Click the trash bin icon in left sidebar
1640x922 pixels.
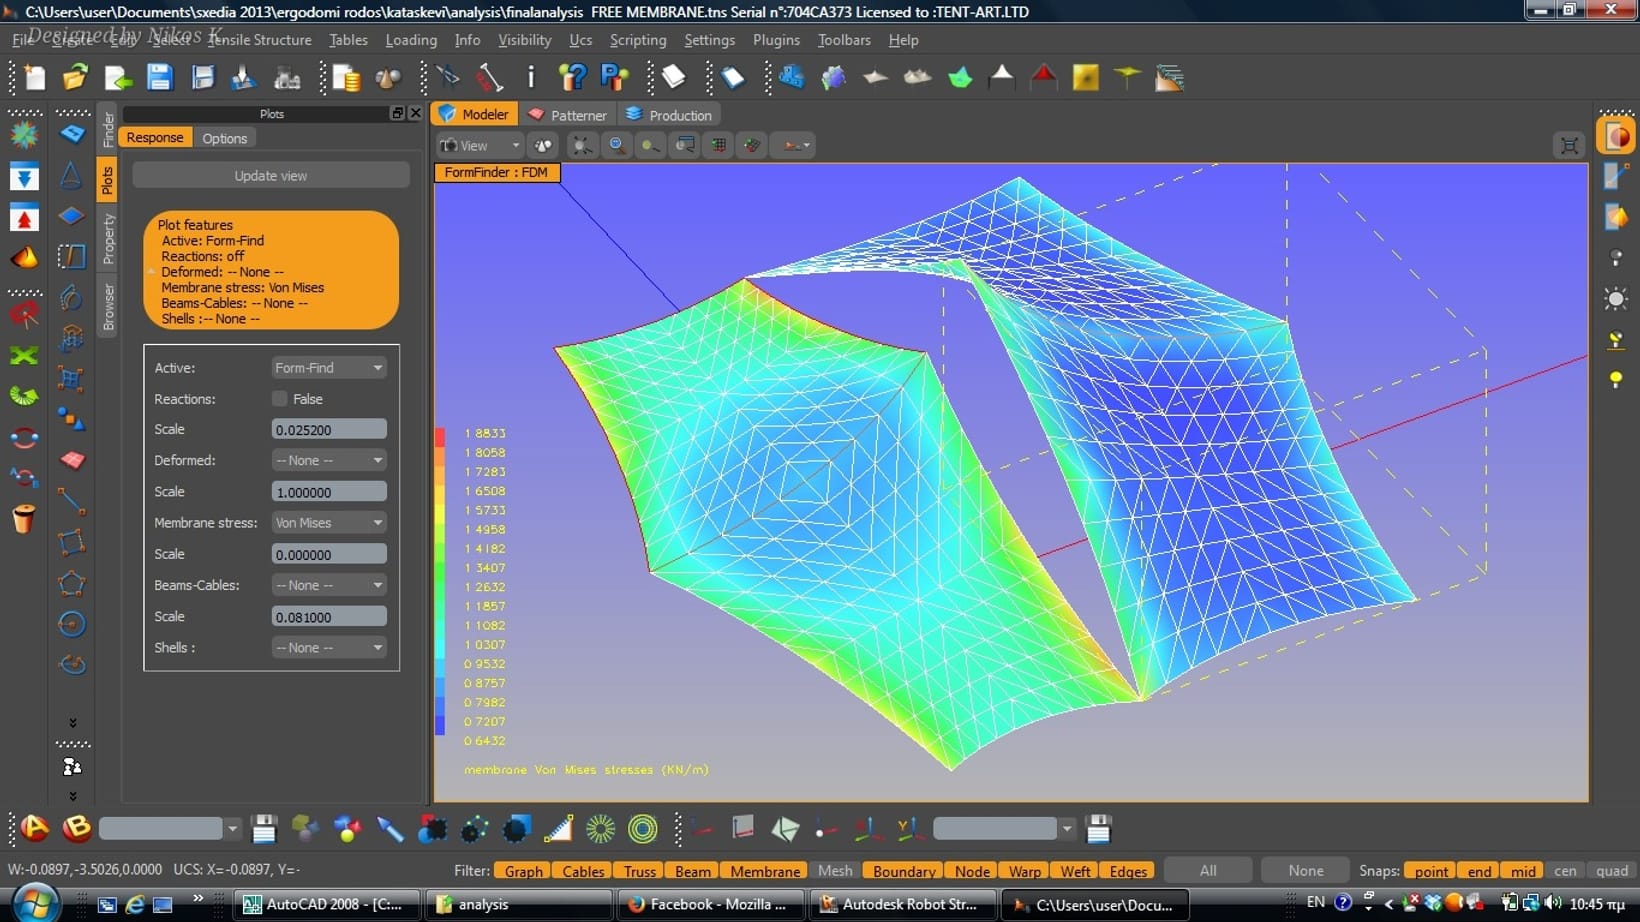point(24,519)
